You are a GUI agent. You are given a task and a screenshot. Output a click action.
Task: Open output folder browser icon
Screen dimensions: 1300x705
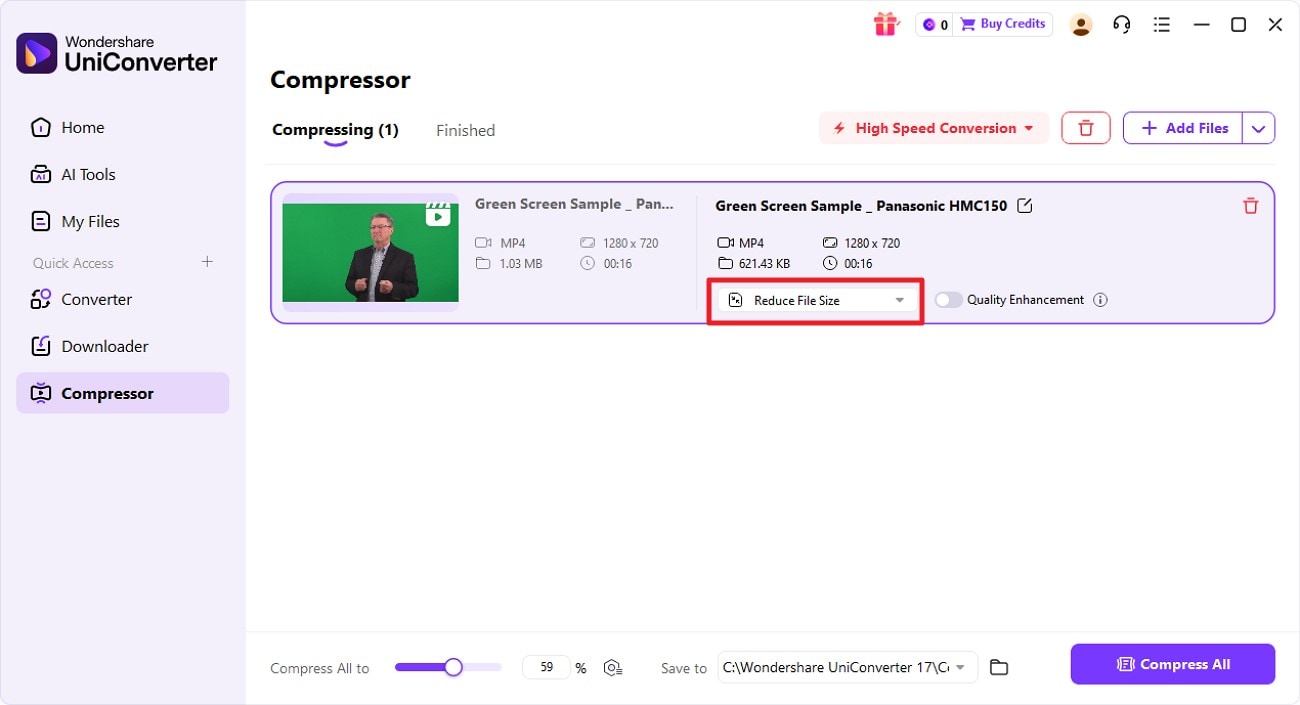point(998,666)
